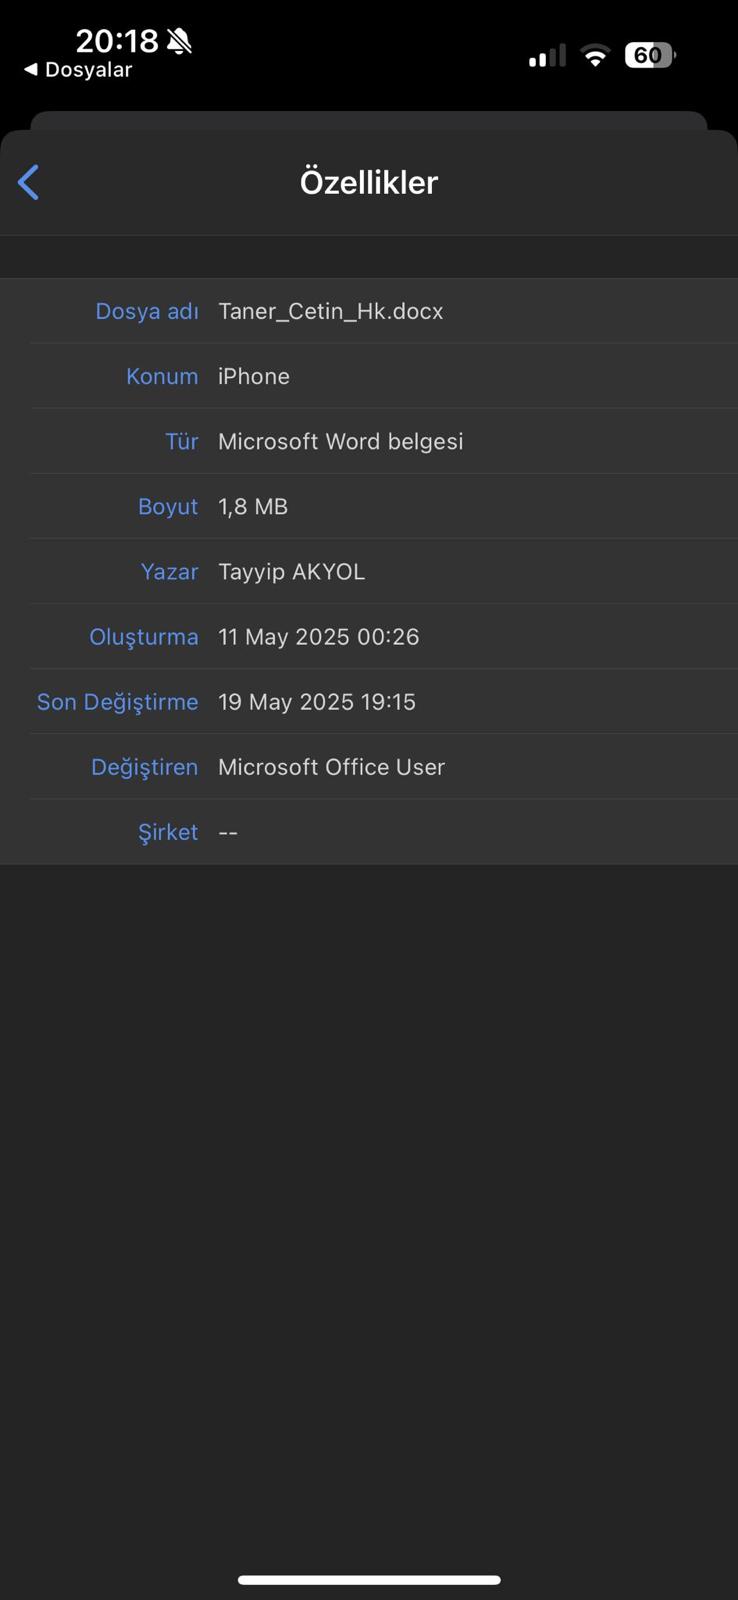738x1600 pixels.
Task: Tap the Şirket row label
Action: coord(167,831)
